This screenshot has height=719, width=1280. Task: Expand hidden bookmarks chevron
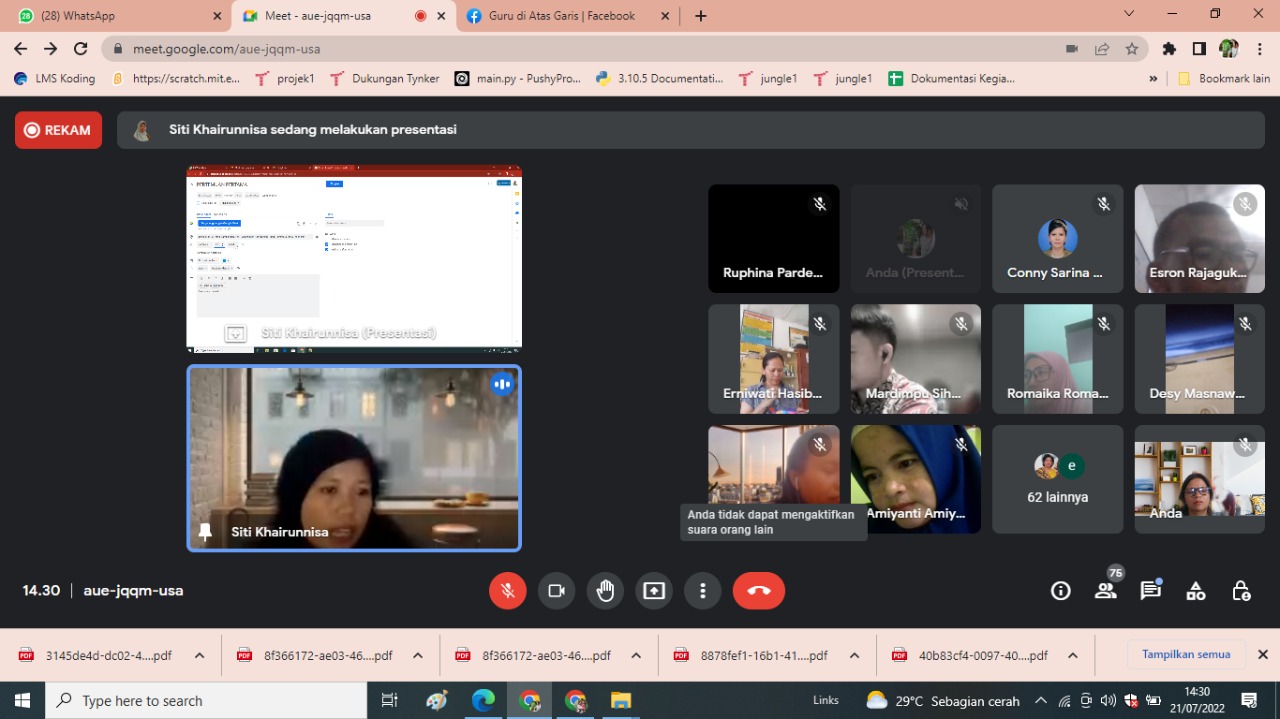[1153, 78]
